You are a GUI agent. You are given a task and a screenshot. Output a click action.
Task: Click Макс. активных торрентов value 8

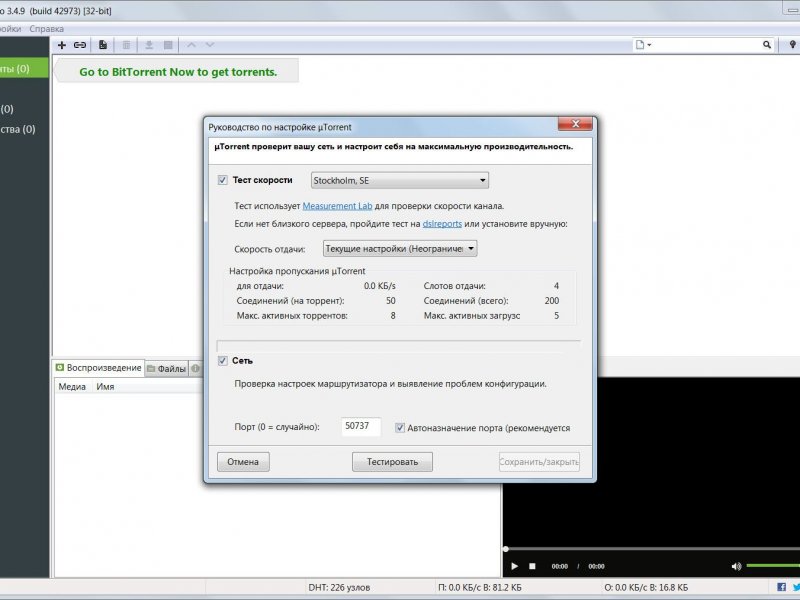click(393, 315)
